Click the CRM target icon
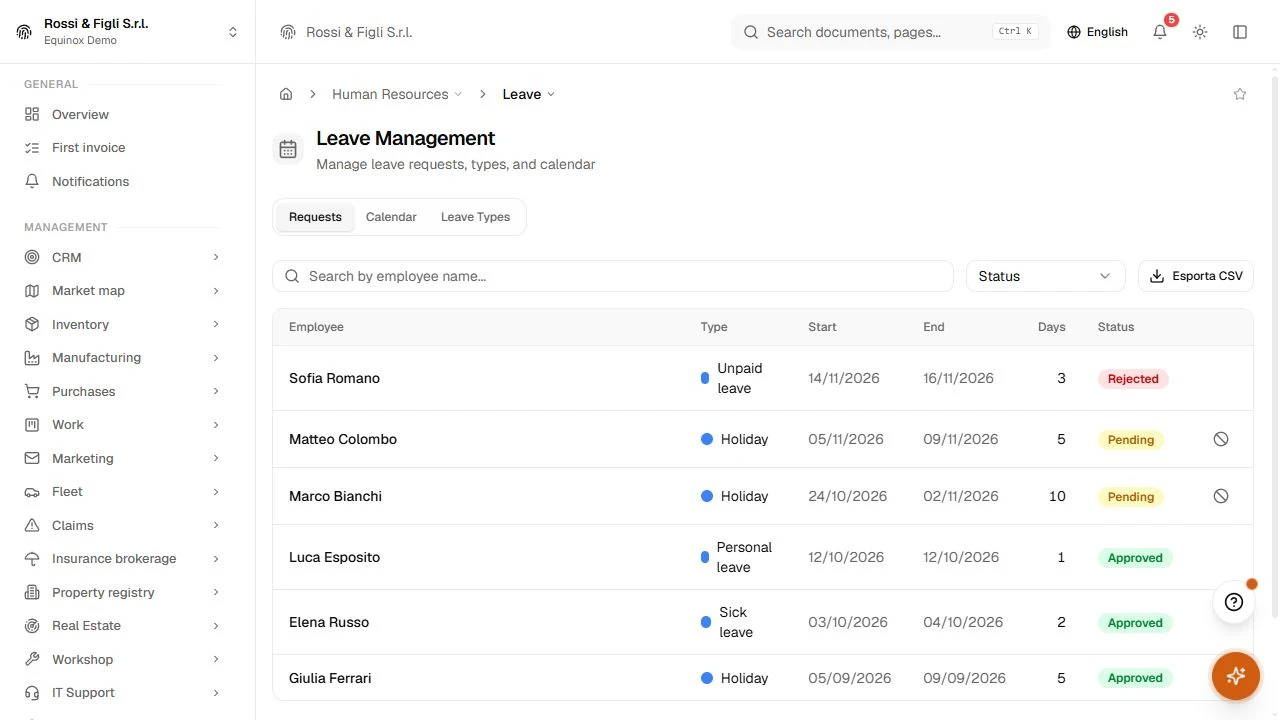1280x720 pixels. [32, 257]
